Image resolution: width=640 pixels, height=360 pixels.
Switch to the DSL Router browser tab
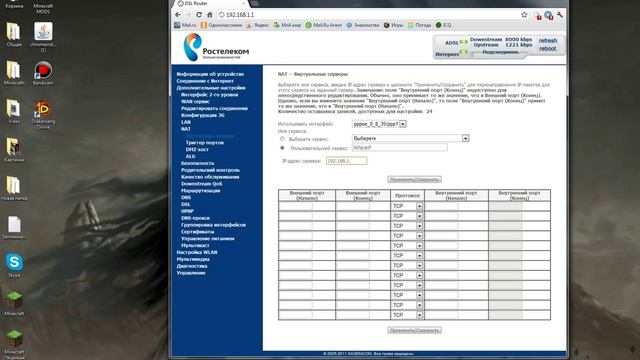[x=210, y=3]
